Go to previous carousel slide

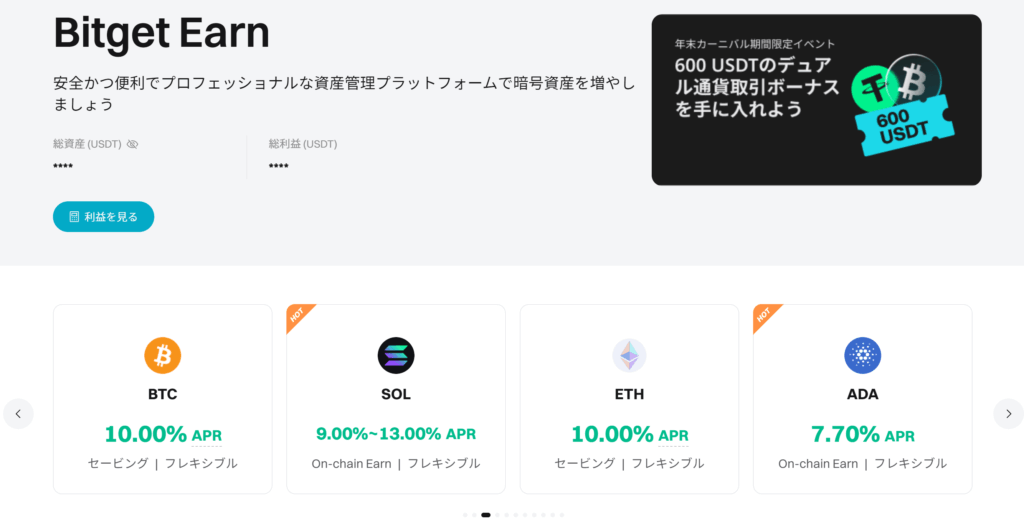[18, 413]
